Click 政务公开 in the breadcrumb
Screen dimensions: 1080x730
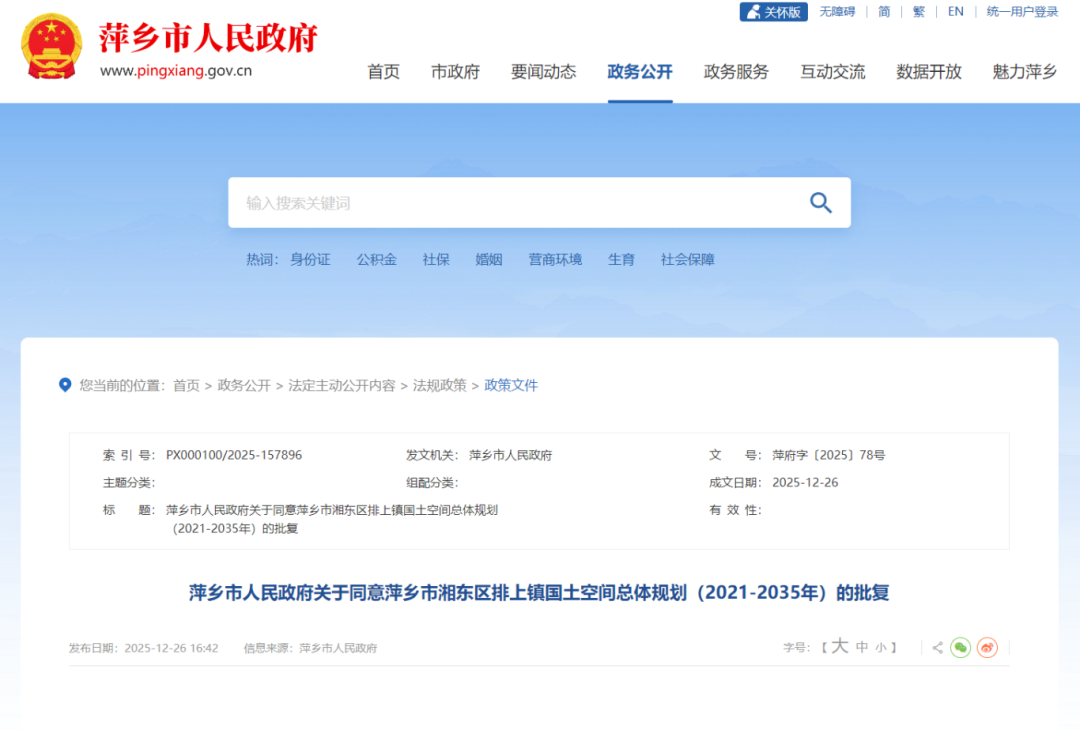tap(244, 386)
